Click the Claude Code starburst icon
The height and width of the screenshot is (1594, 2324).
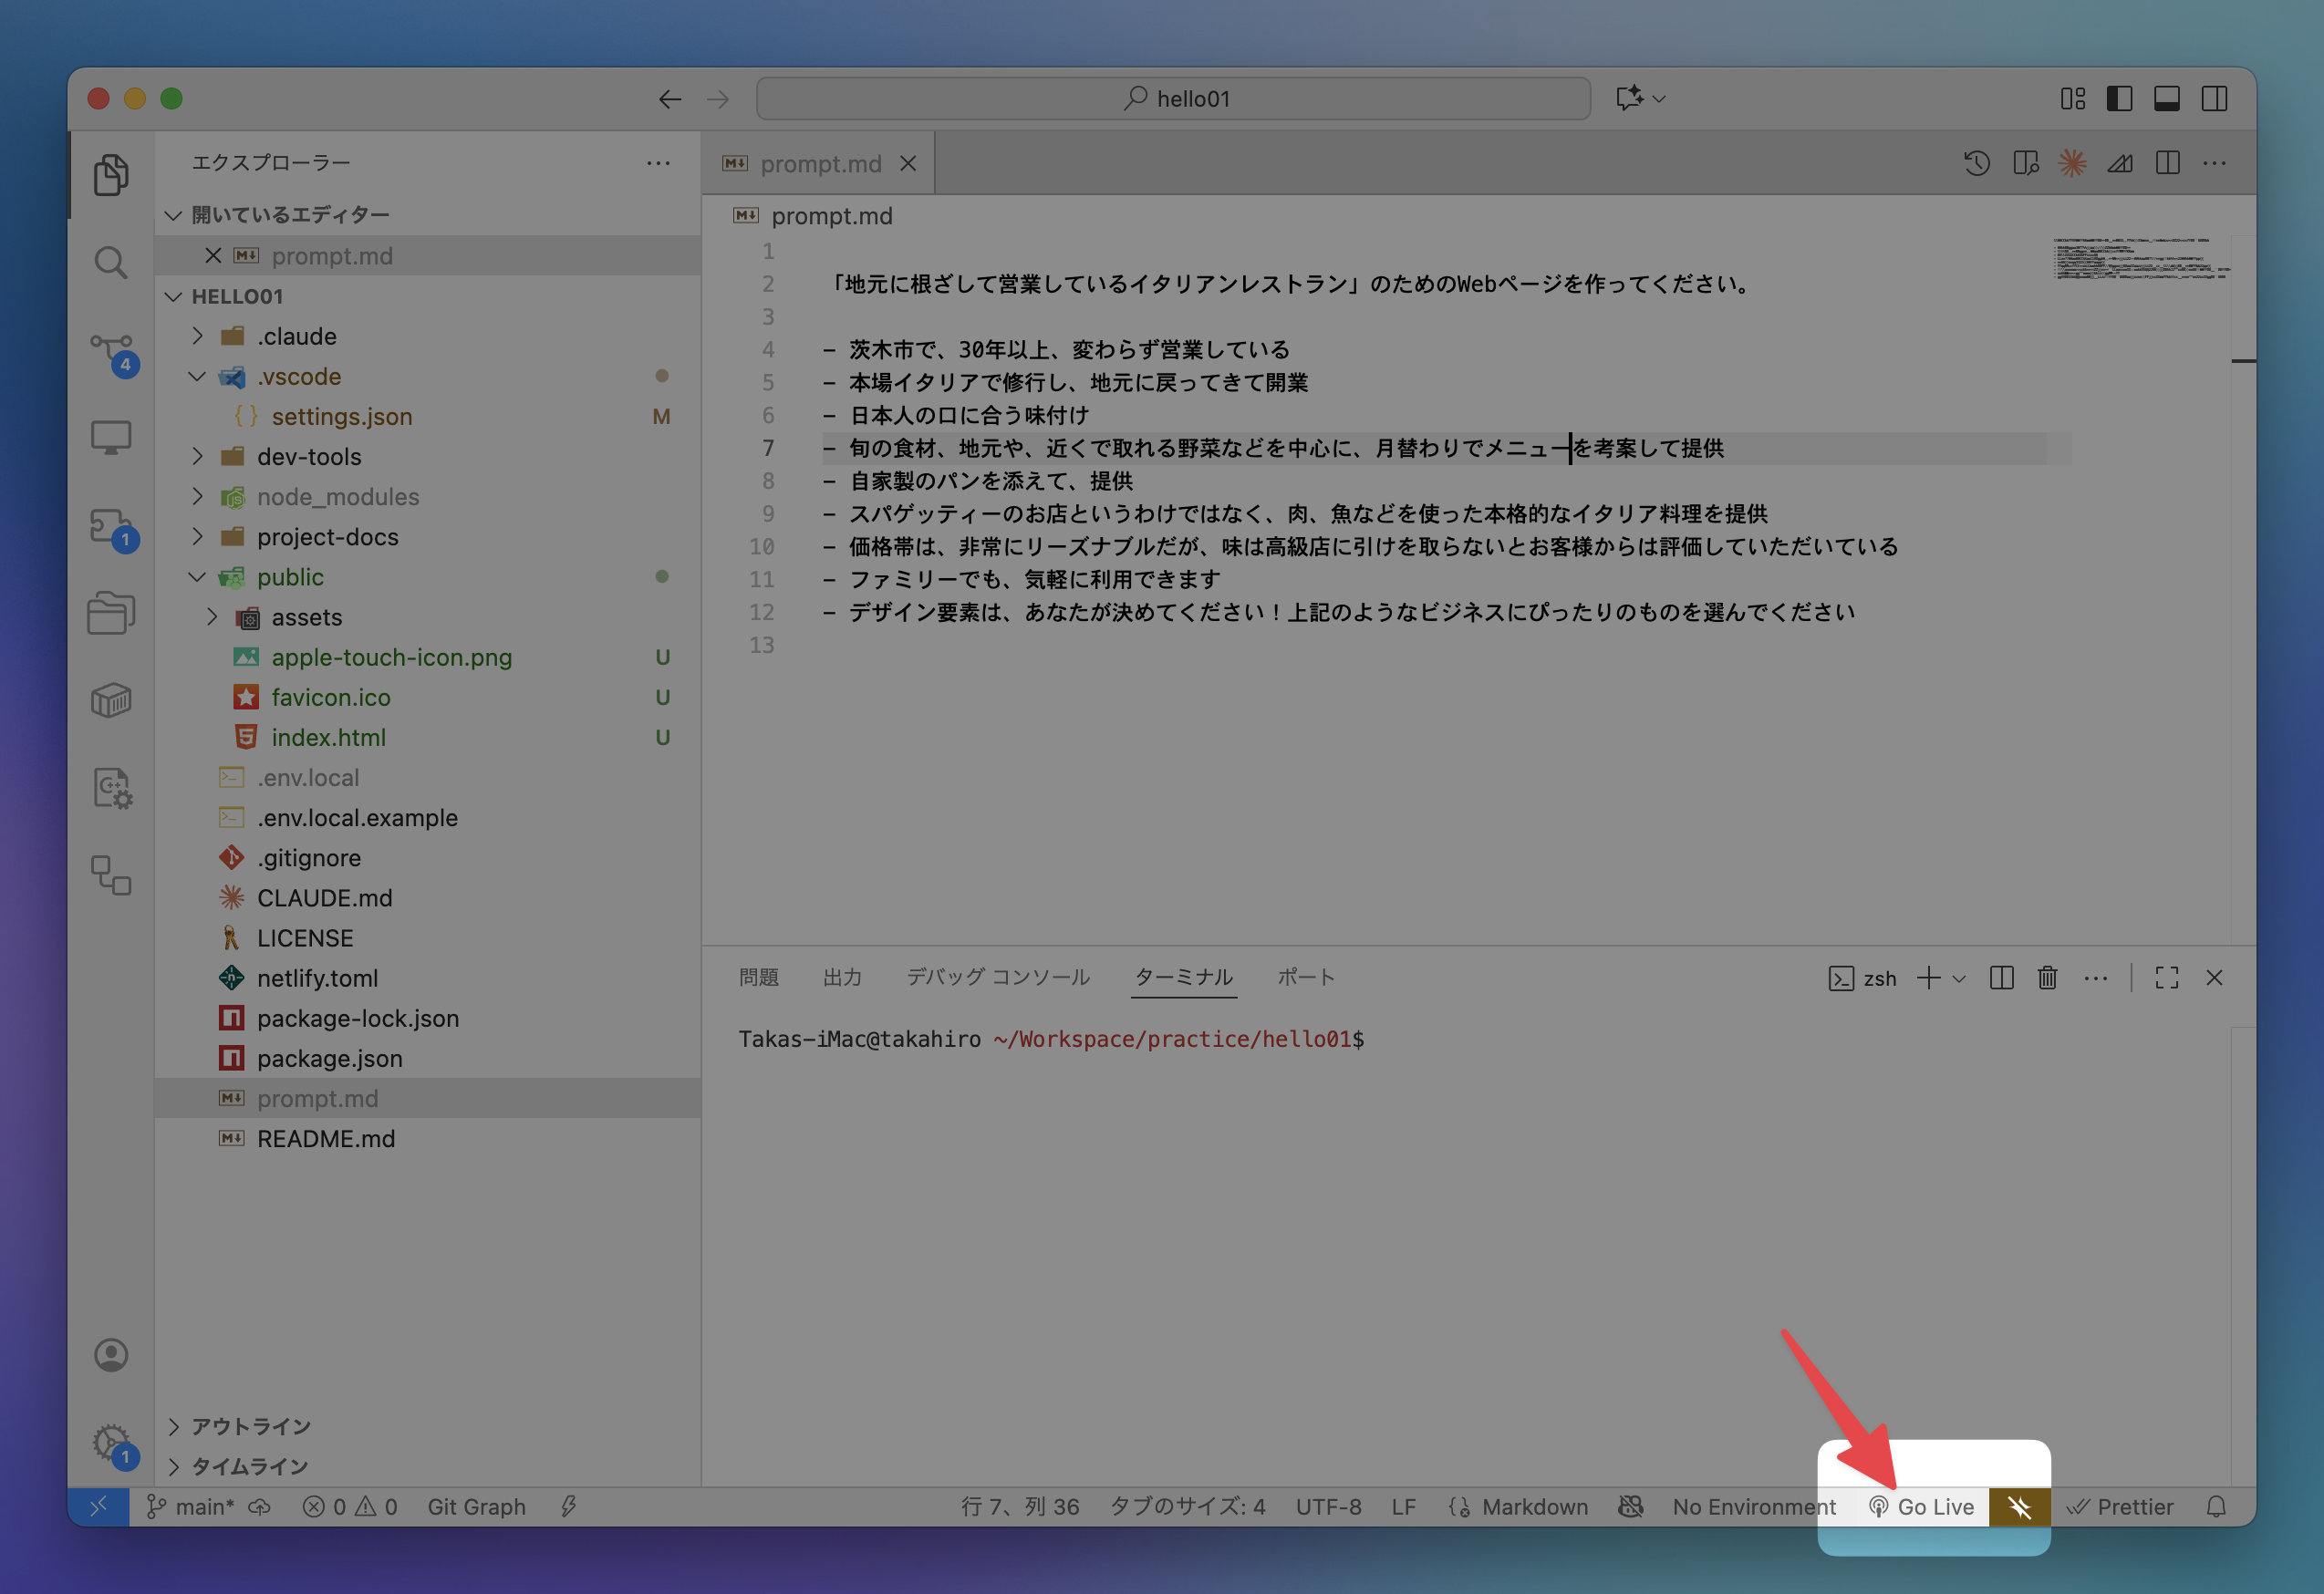tap(2072, 163)
